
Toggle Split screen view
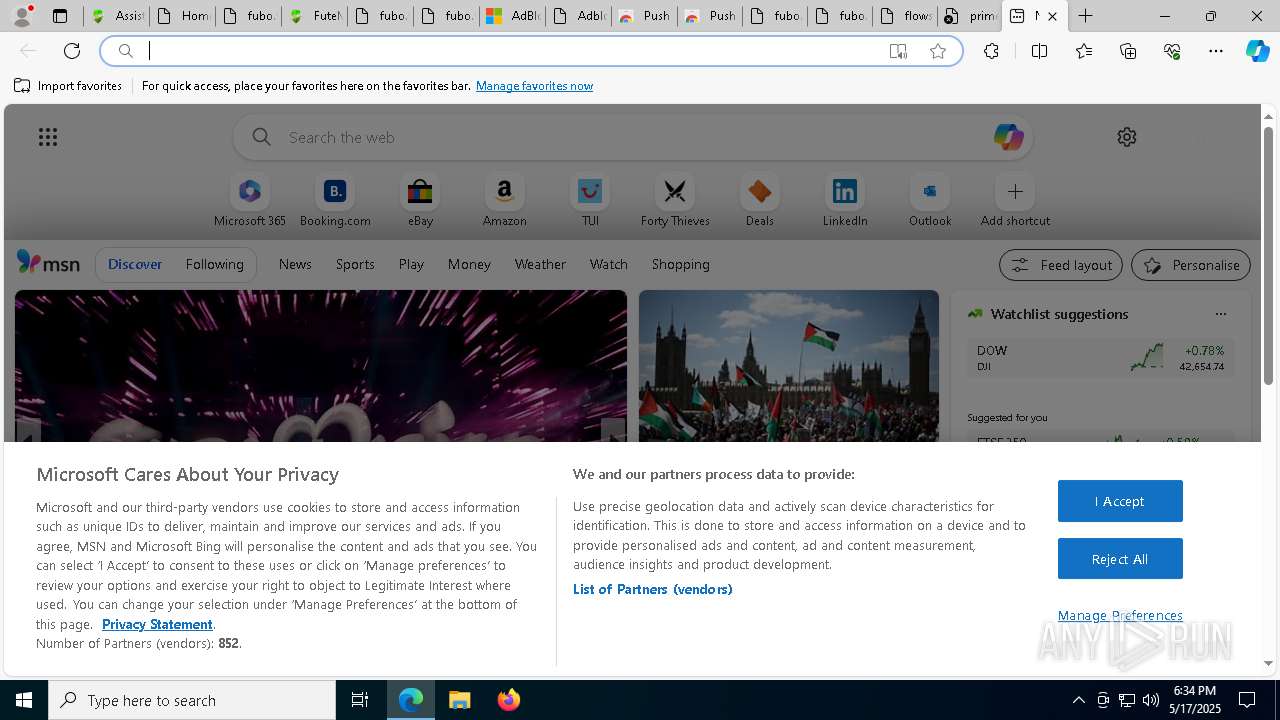point(1039,51)
